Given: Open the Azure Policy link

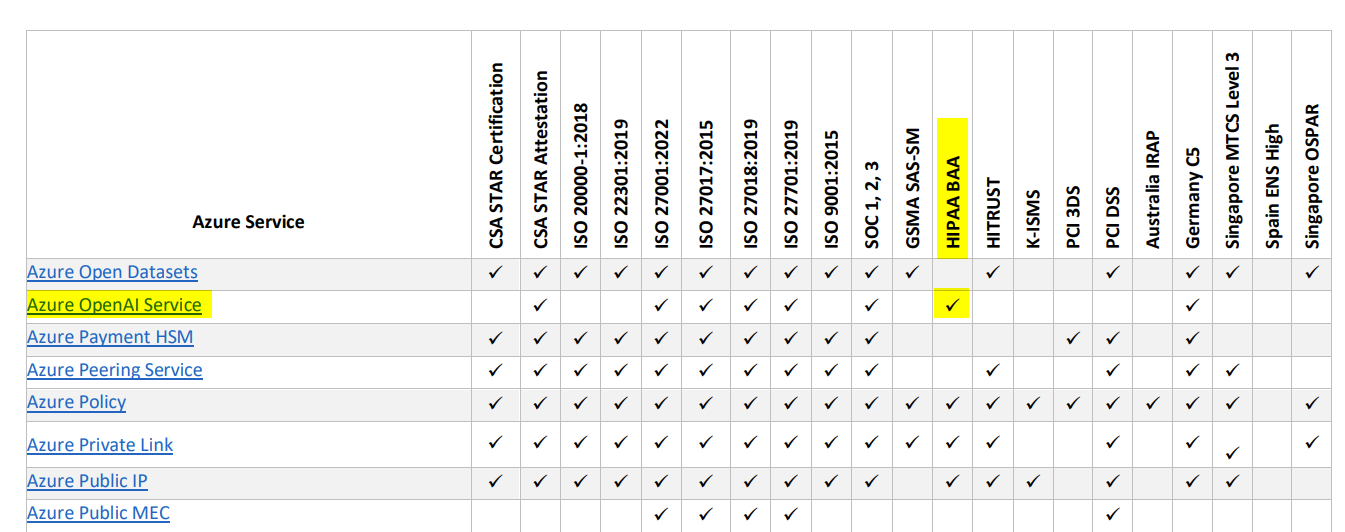Looking at the screenshot, I should [x=77, y=402].
